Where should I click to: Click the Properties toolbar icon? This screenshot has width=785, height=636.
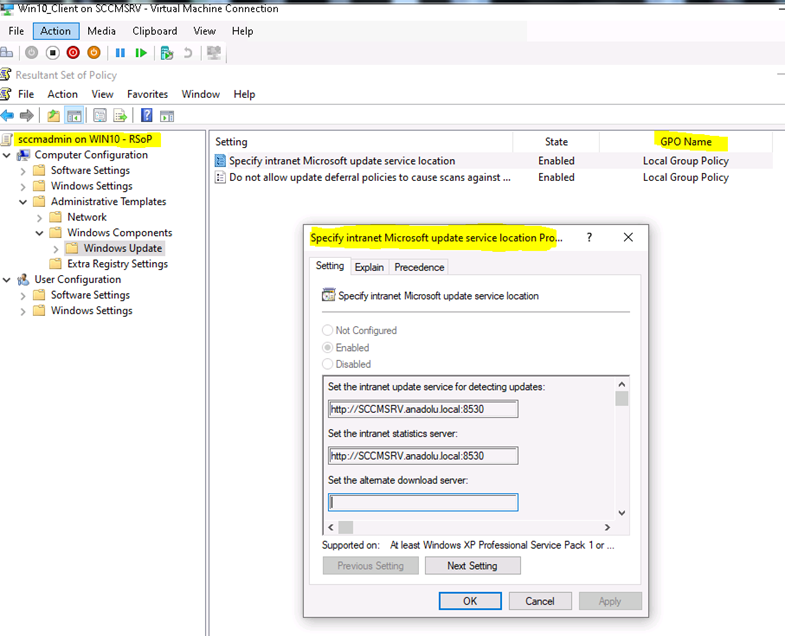pyautogui.click(x=100, y=116)
